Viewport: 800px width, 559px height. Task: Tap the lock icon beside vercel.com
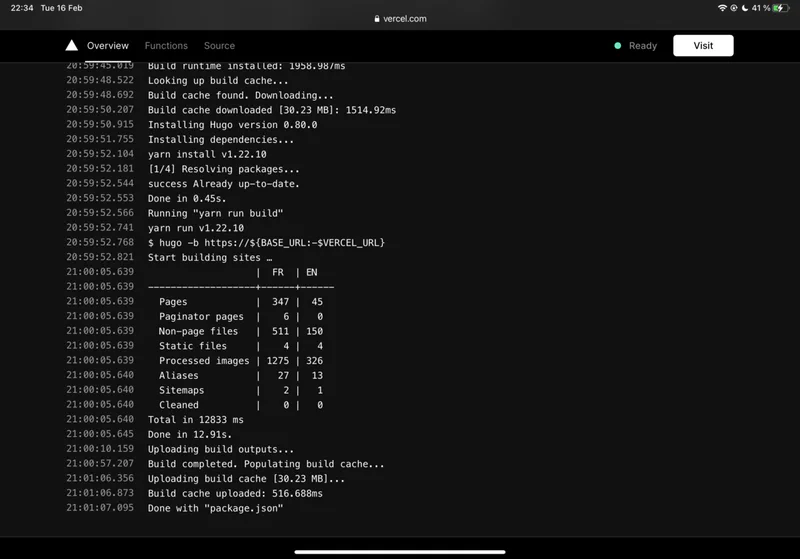pyautogui.click(x=376, y=18)
